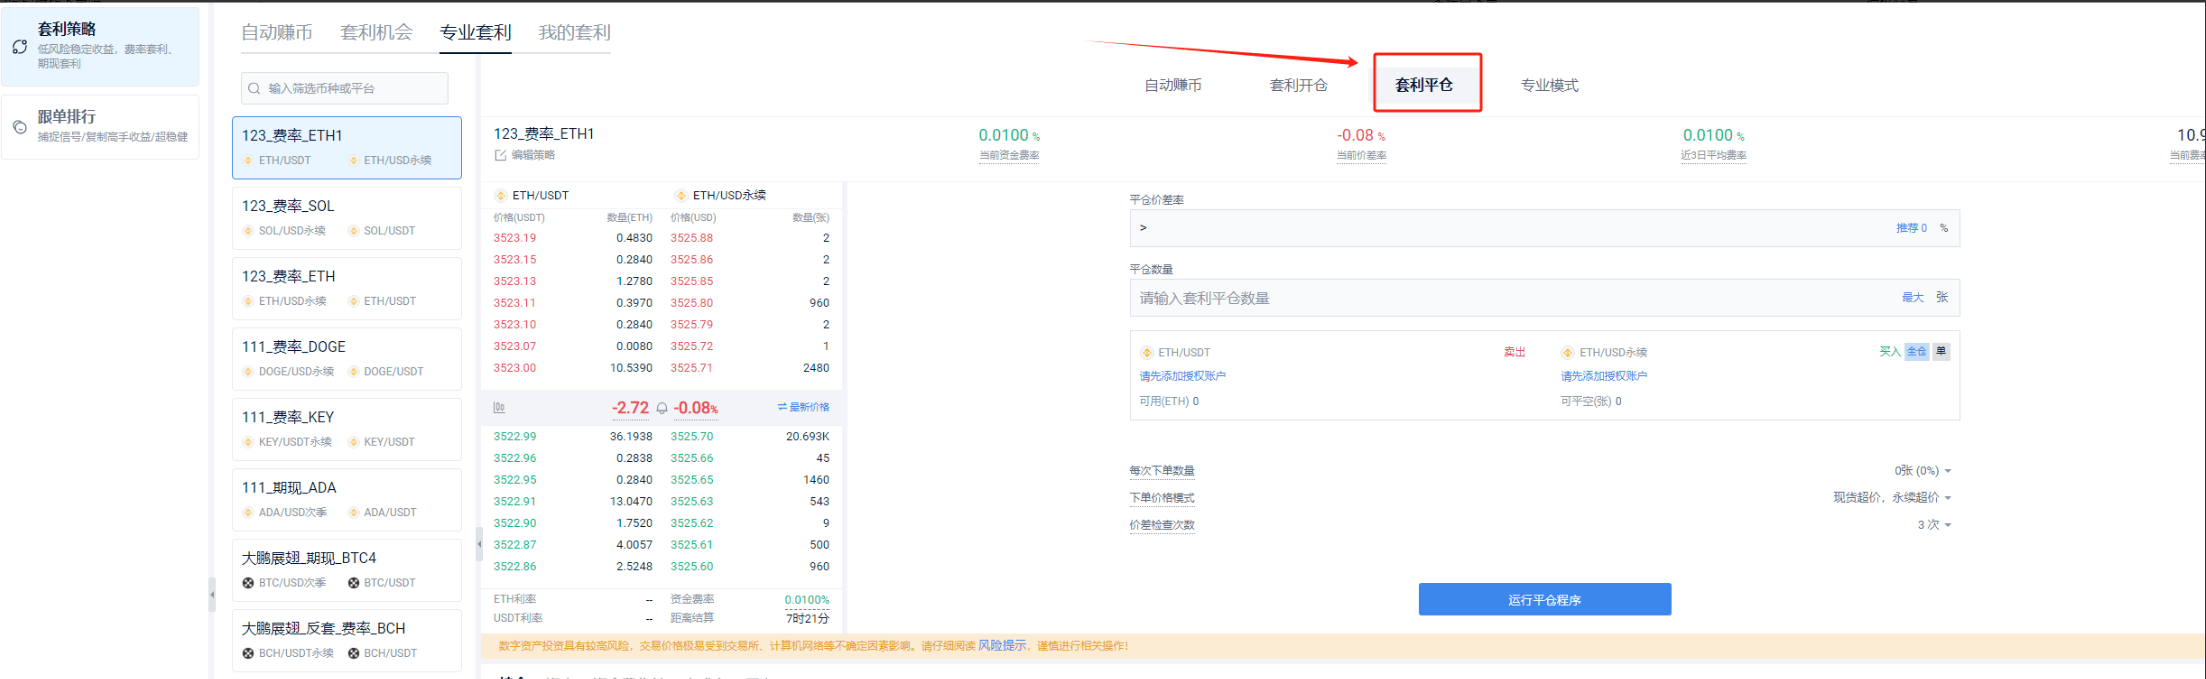Select the 123_费率_ETH1 strategy card

point(347,147)
